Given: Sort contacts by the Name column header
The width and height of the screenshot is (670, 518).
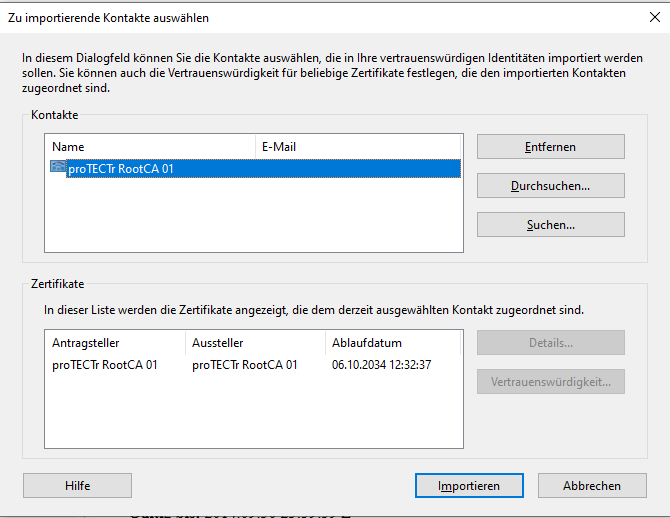Looking at the screenshot, I should 150,147.
